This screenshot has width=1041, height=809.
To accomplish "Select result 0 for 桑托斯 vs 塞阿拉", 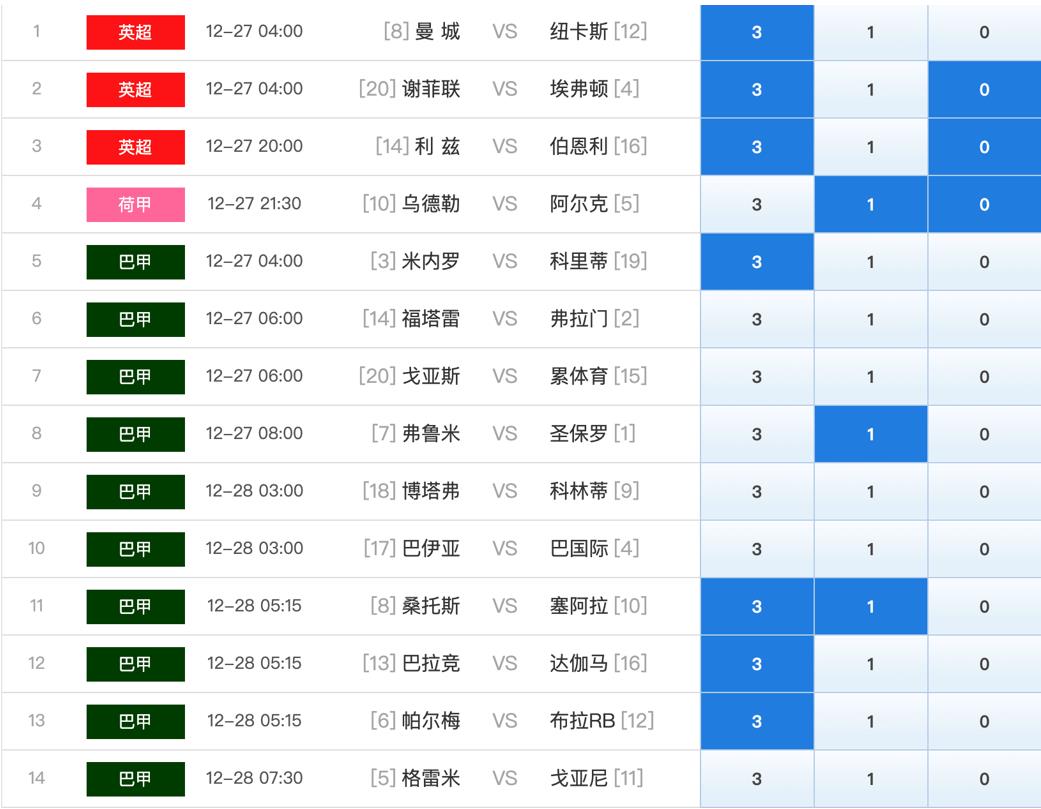I will click(x=985, y=607).
